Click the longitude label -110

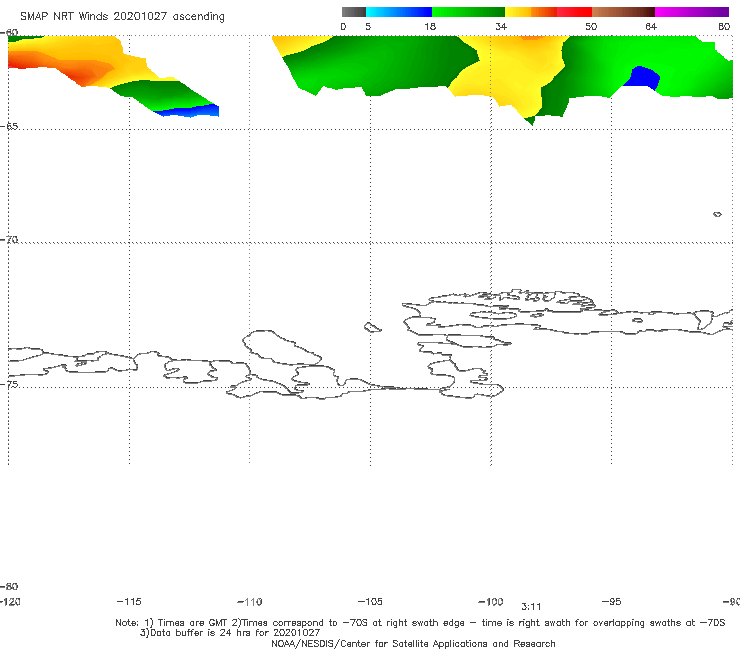point(250,602)
